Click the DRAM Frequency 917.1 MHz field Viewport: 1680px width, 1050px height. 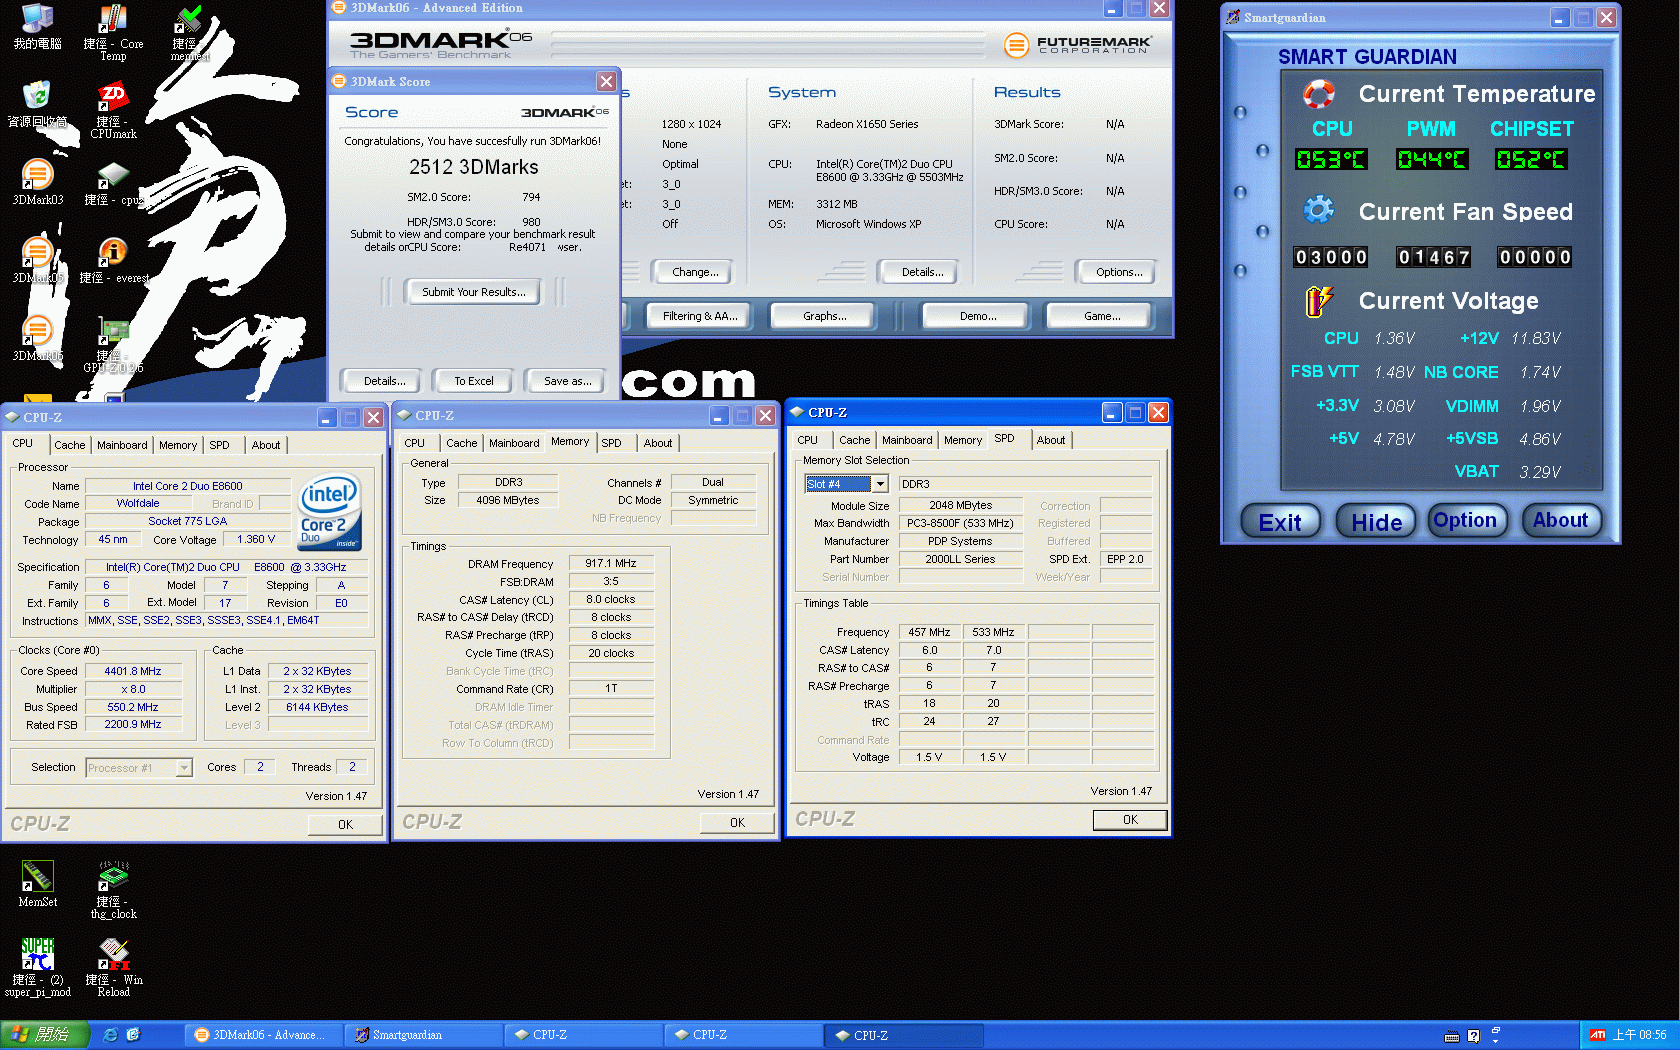click(x=611, y=564)
